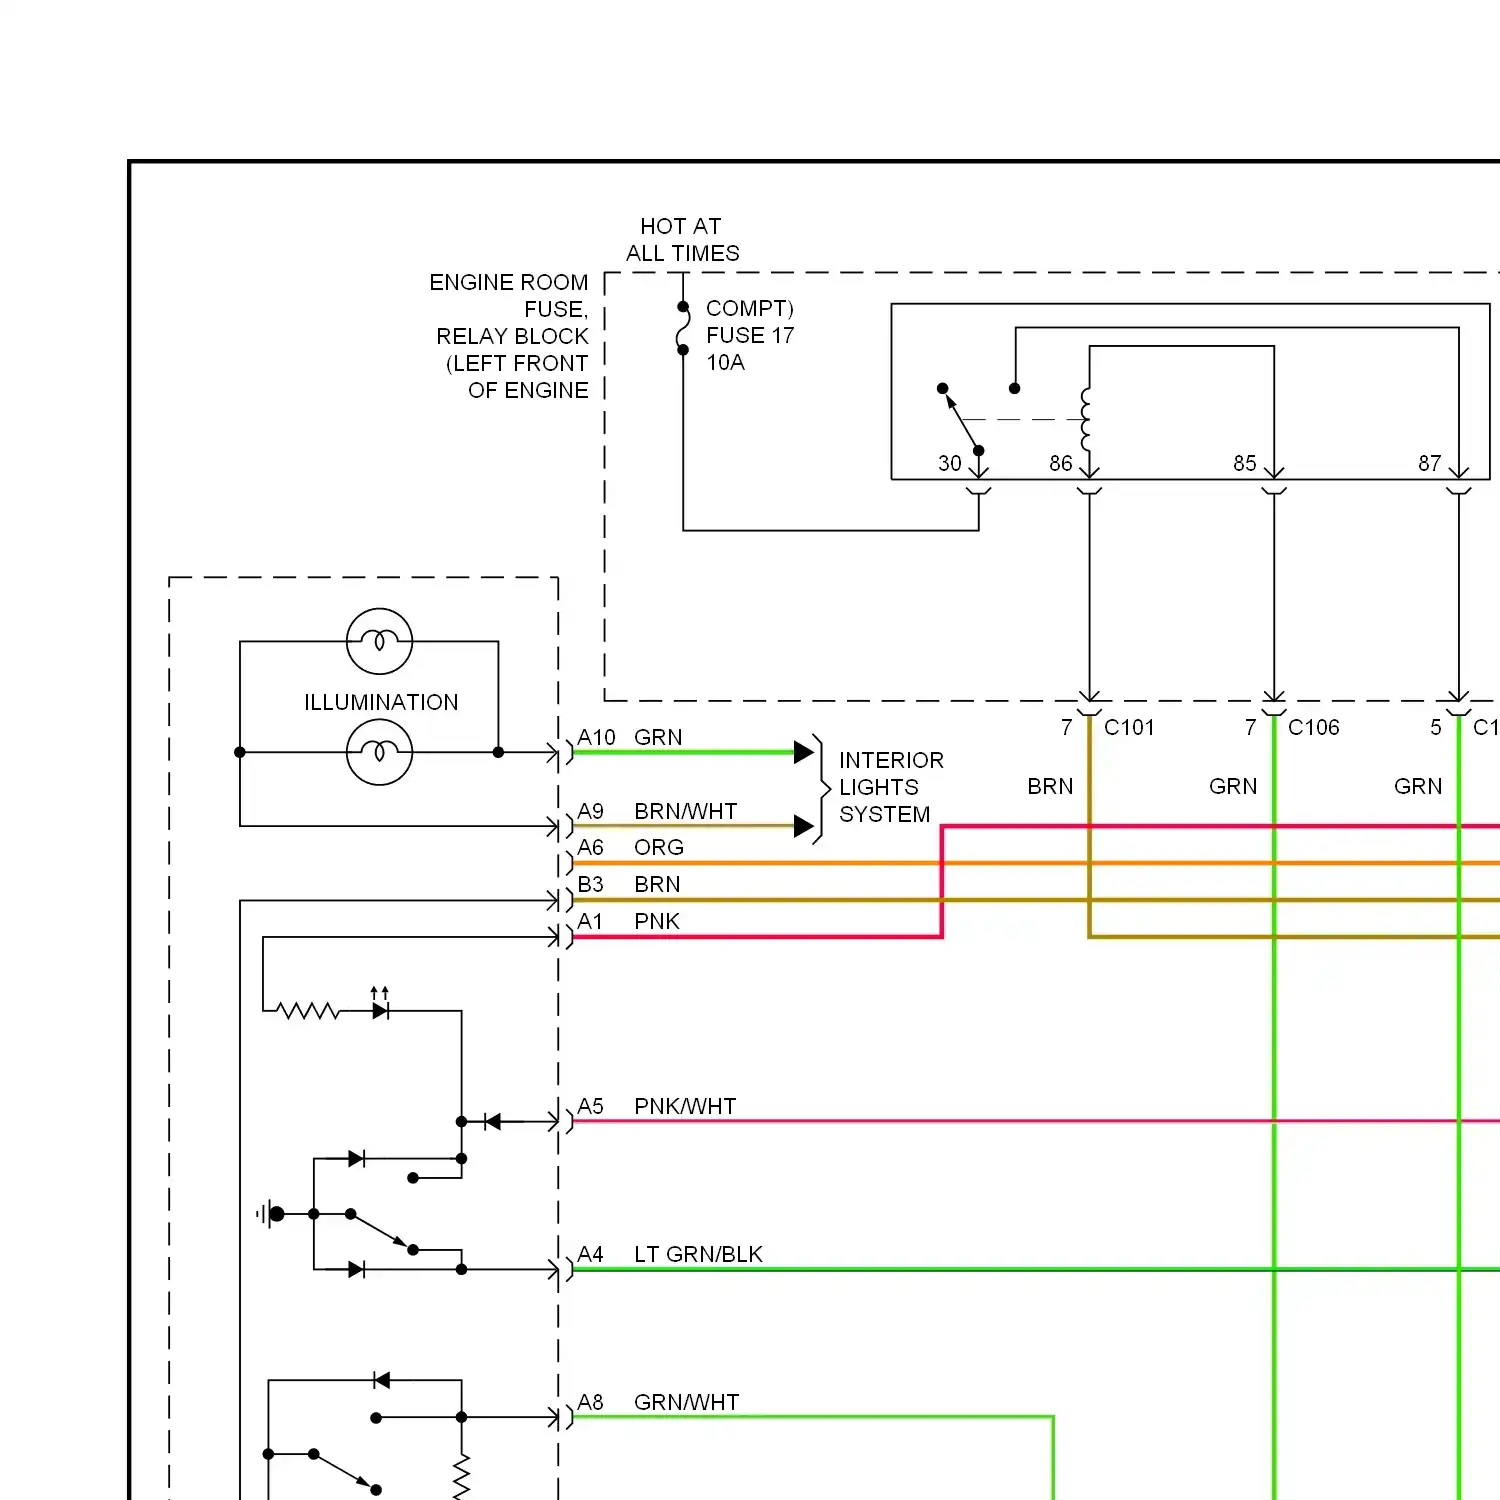Click the relay terminal '85' number
Screen dimensions: 1500x1500
1244,463
